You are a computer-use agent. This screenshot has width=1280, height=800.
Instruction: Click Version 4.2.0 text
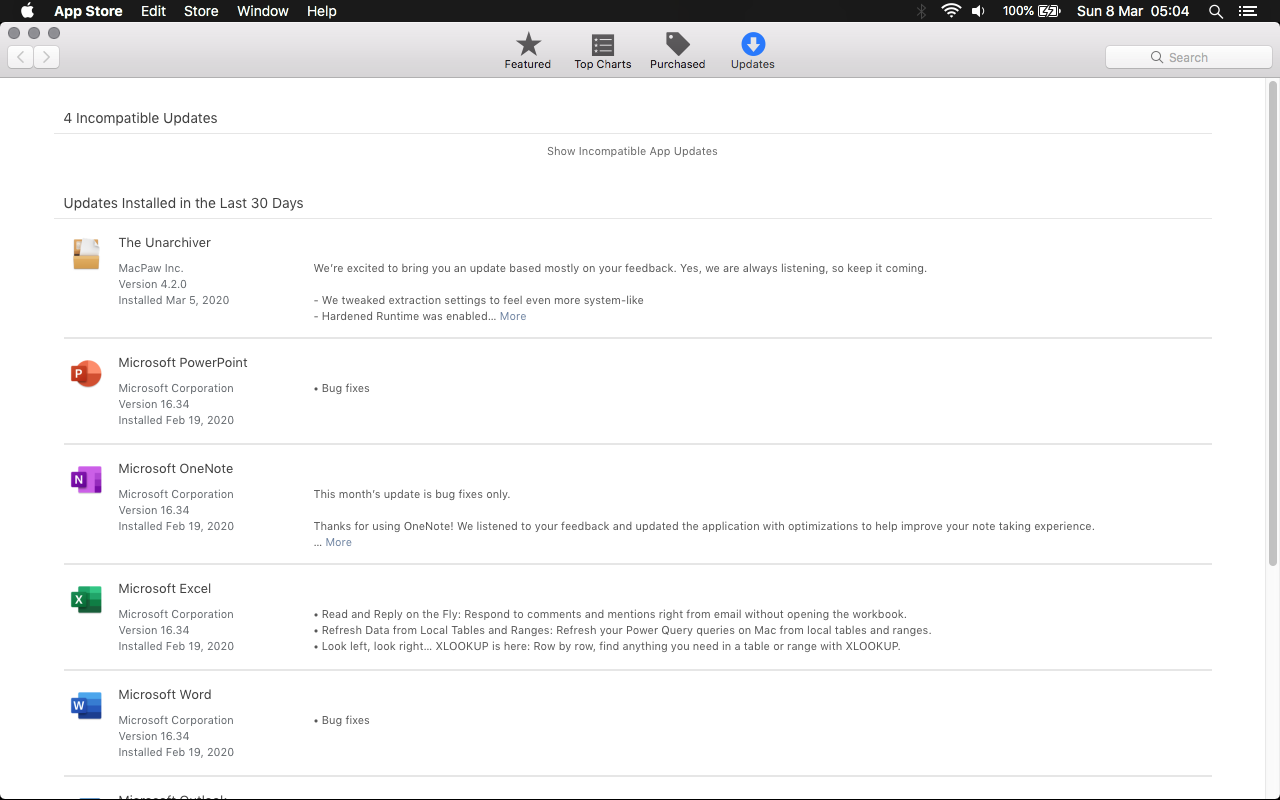coord(153,284)
